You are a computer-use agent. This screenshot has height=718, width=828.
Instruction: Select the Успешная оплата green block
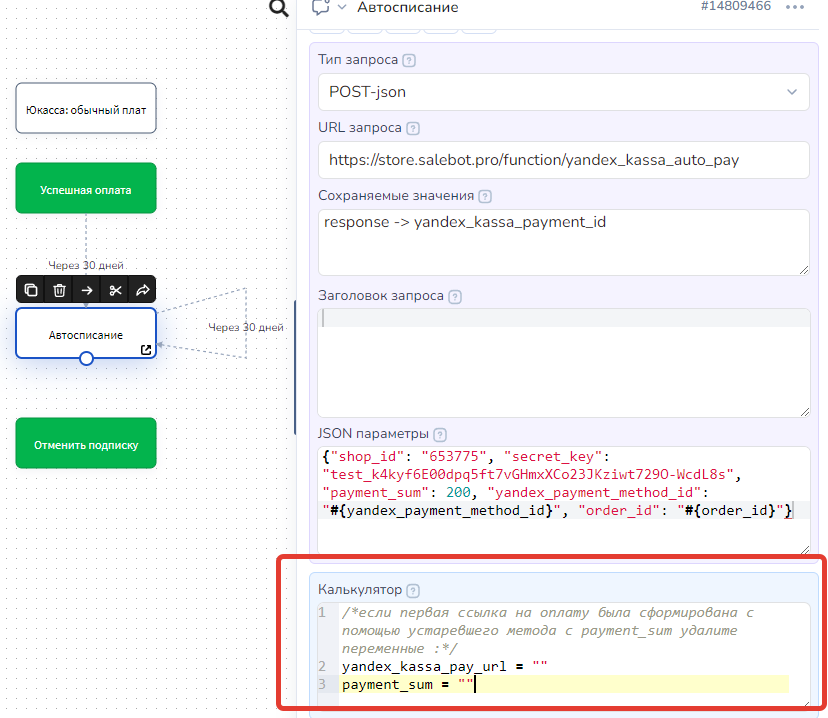(86, 188)
